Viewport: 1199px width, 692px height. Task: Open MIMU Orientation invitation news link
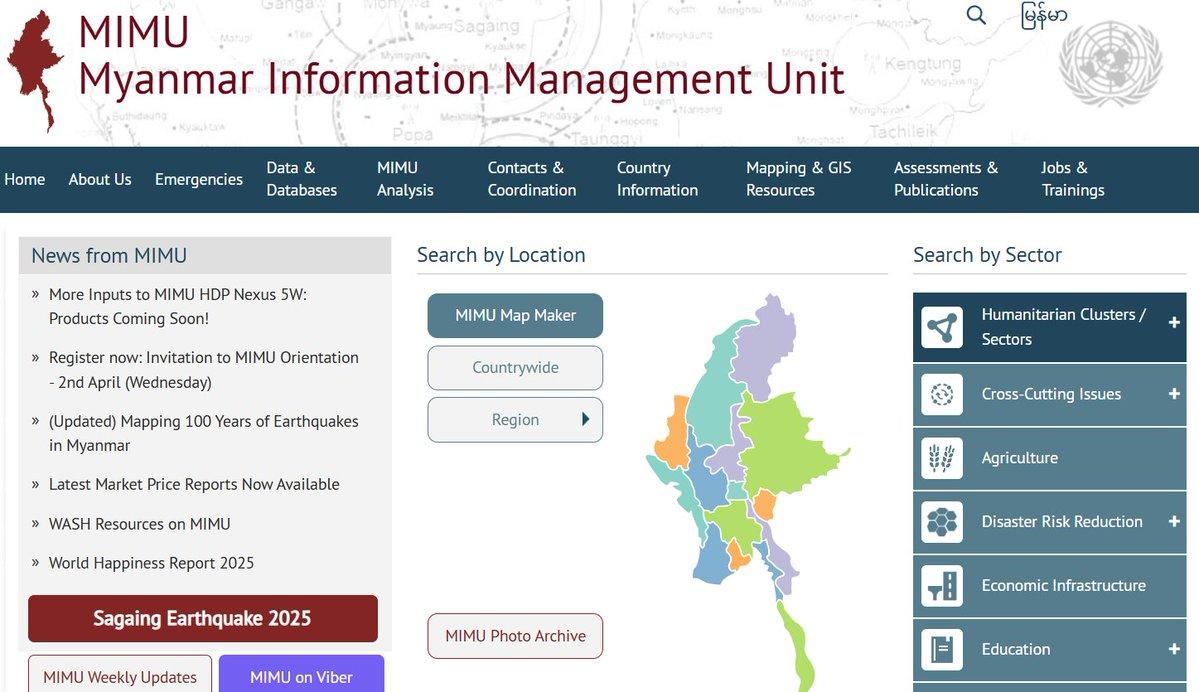(x=203, y=370)
